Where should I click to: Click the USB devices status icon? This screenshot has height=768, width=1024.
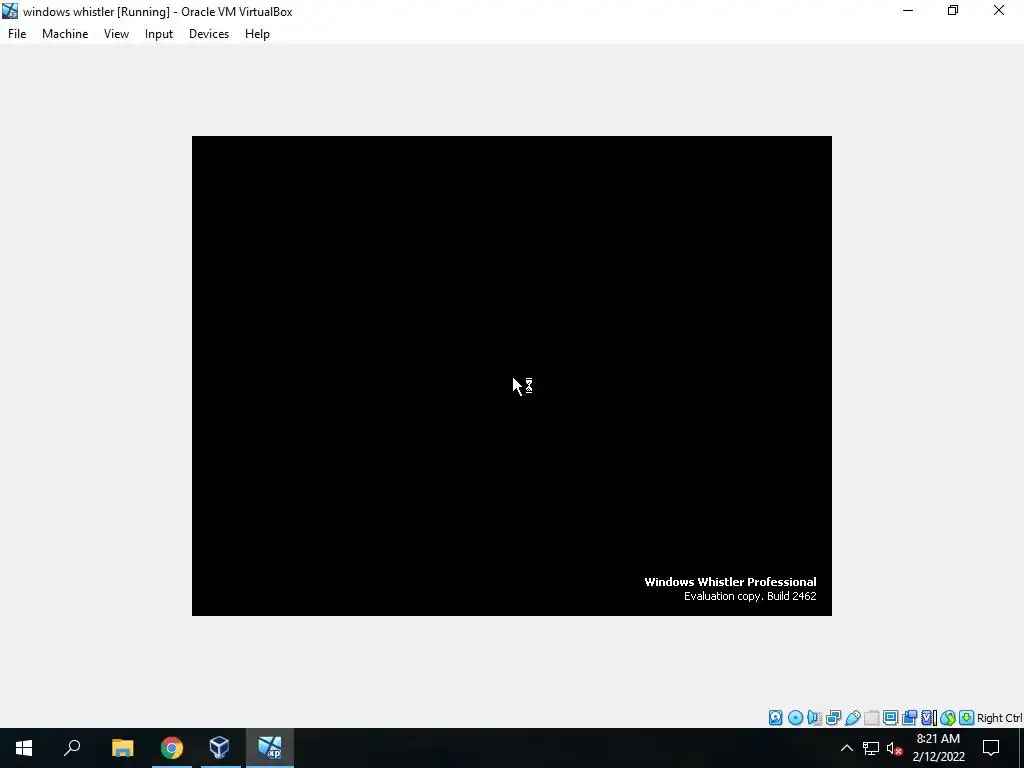tap(852, 718)
